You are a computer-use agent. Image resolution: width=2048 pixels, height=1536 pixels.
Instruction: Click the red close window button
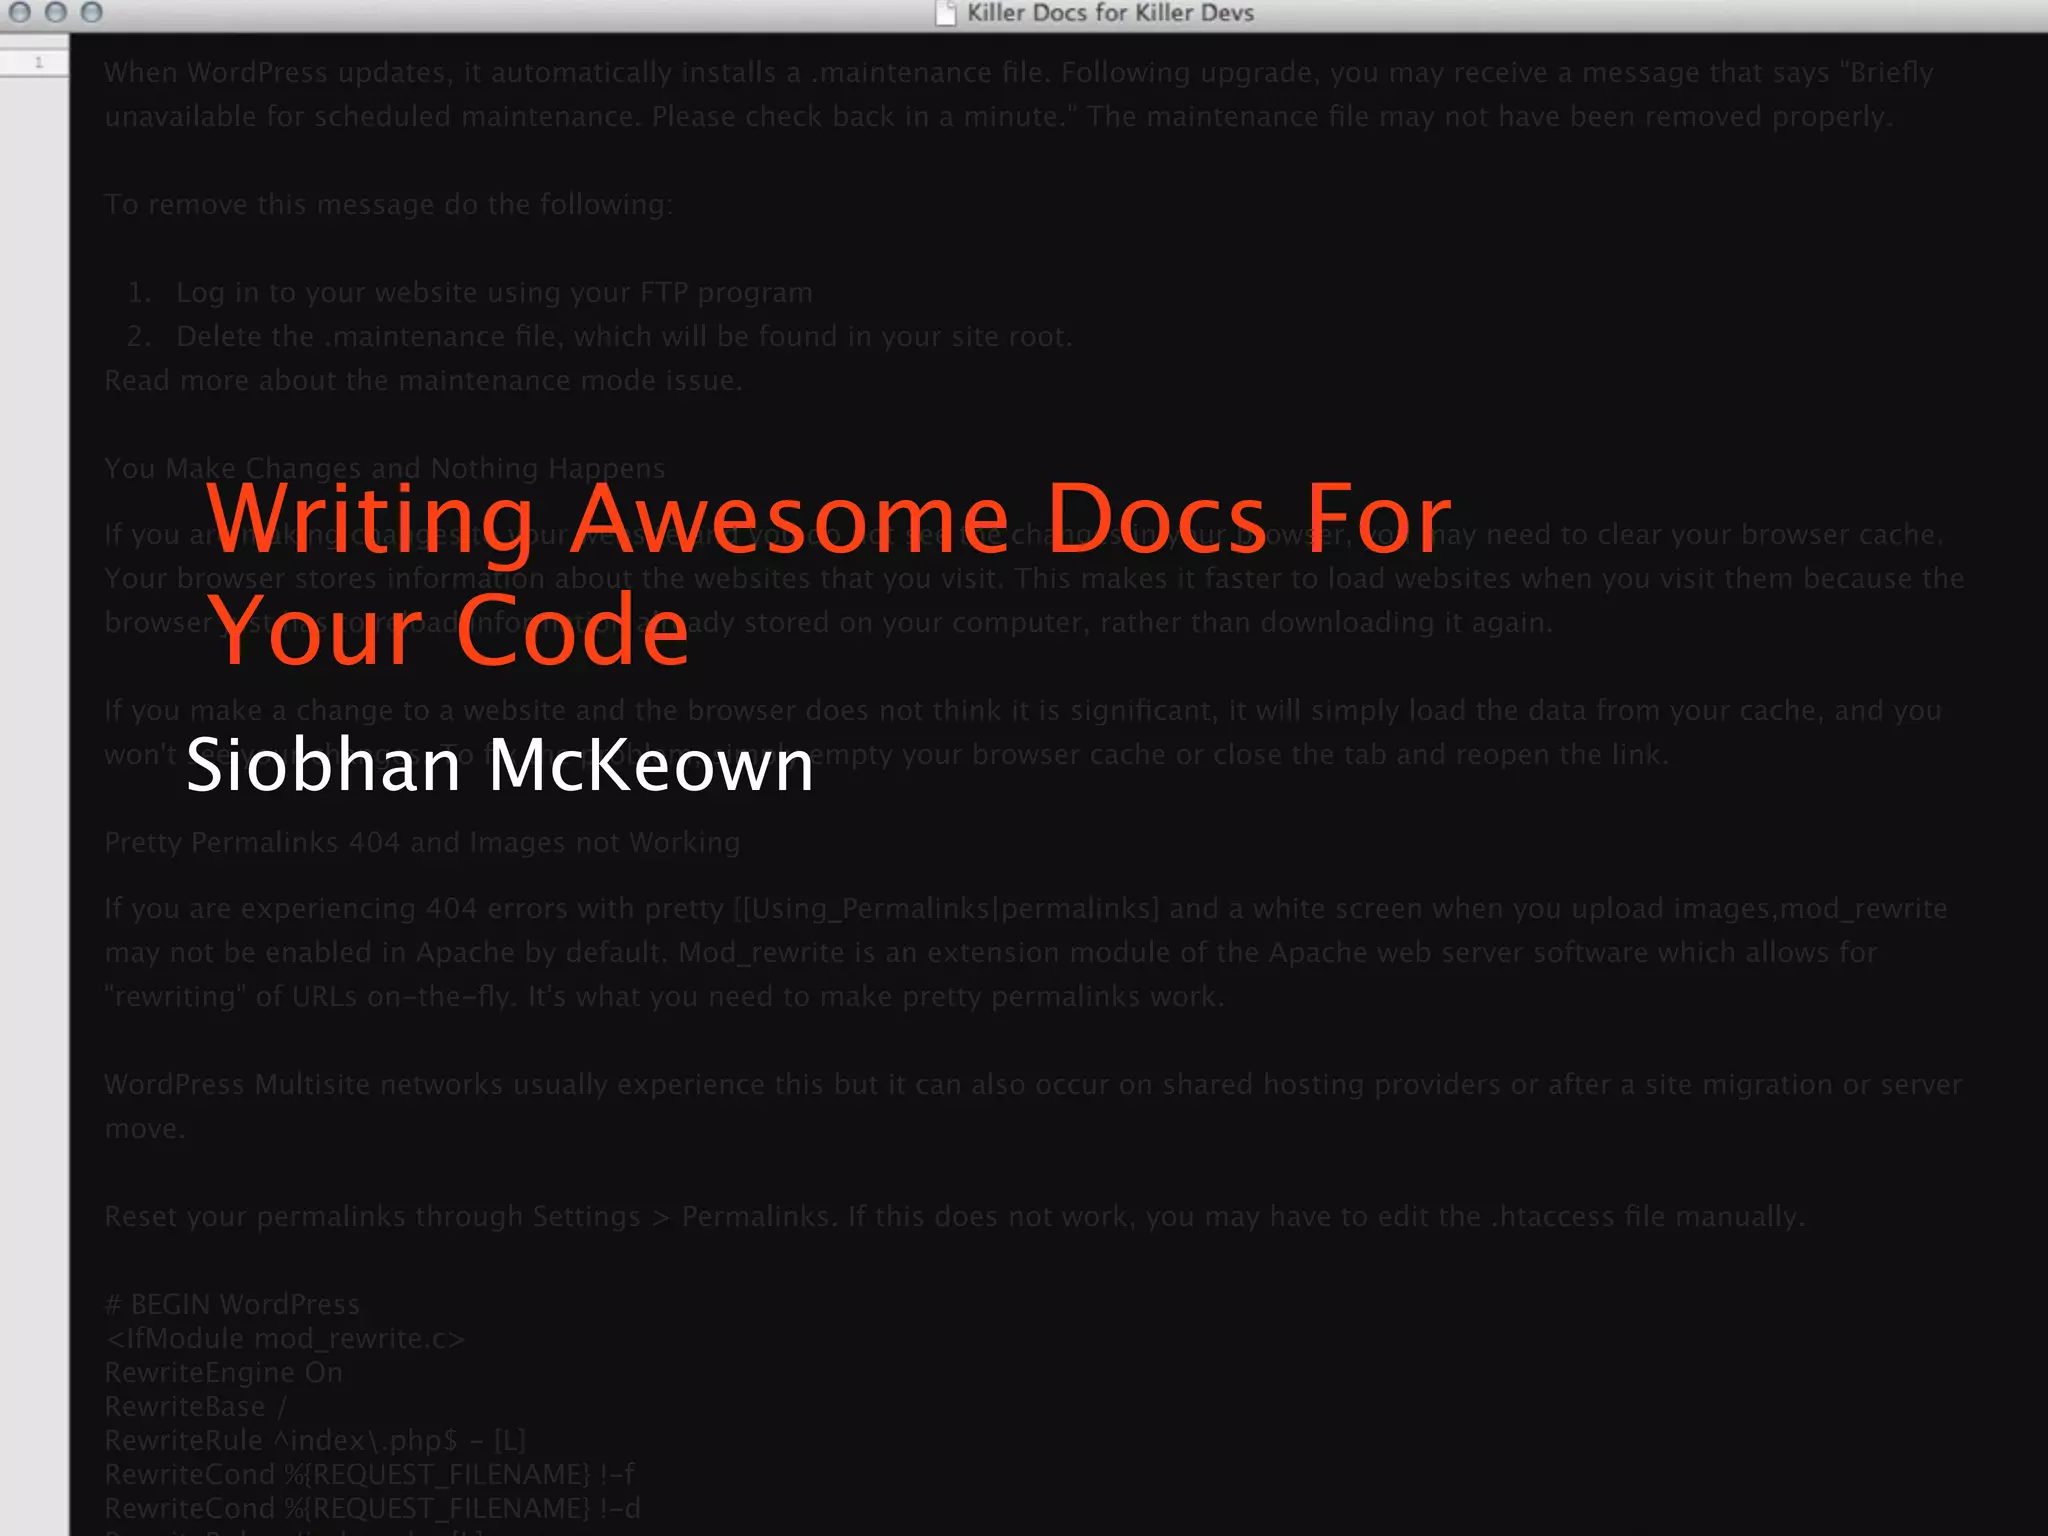click(20, 13)
